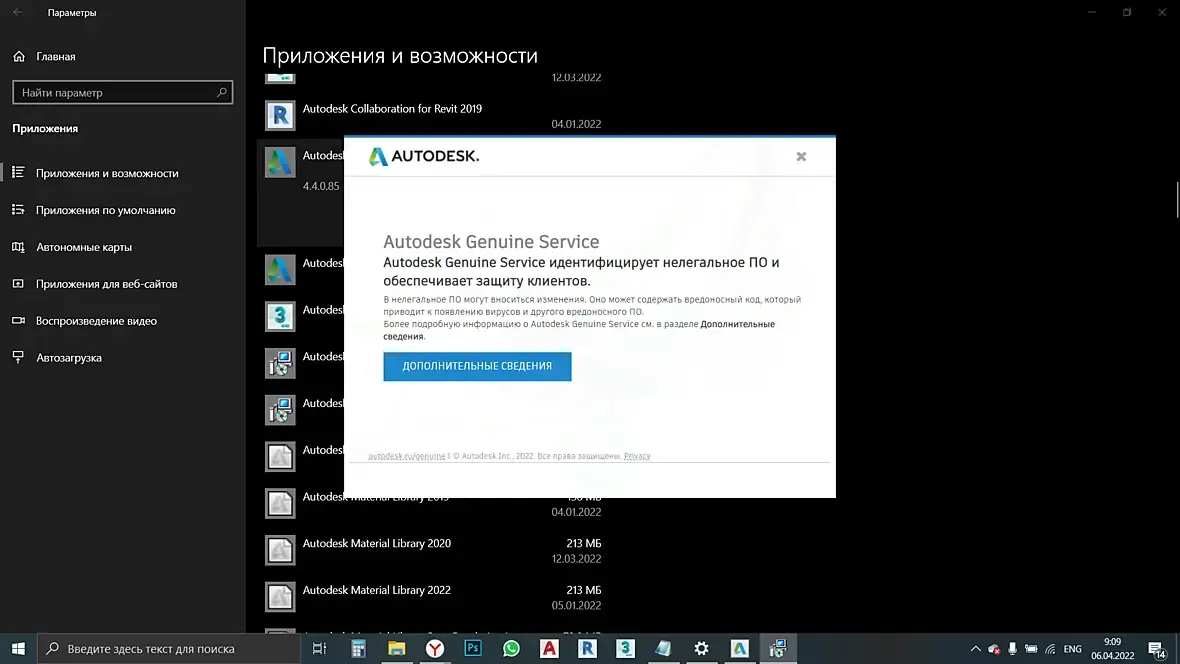The image size is (1180, 664).
Task: Click the search magnifier icon in Settings
Action: [x=221, y=93]
